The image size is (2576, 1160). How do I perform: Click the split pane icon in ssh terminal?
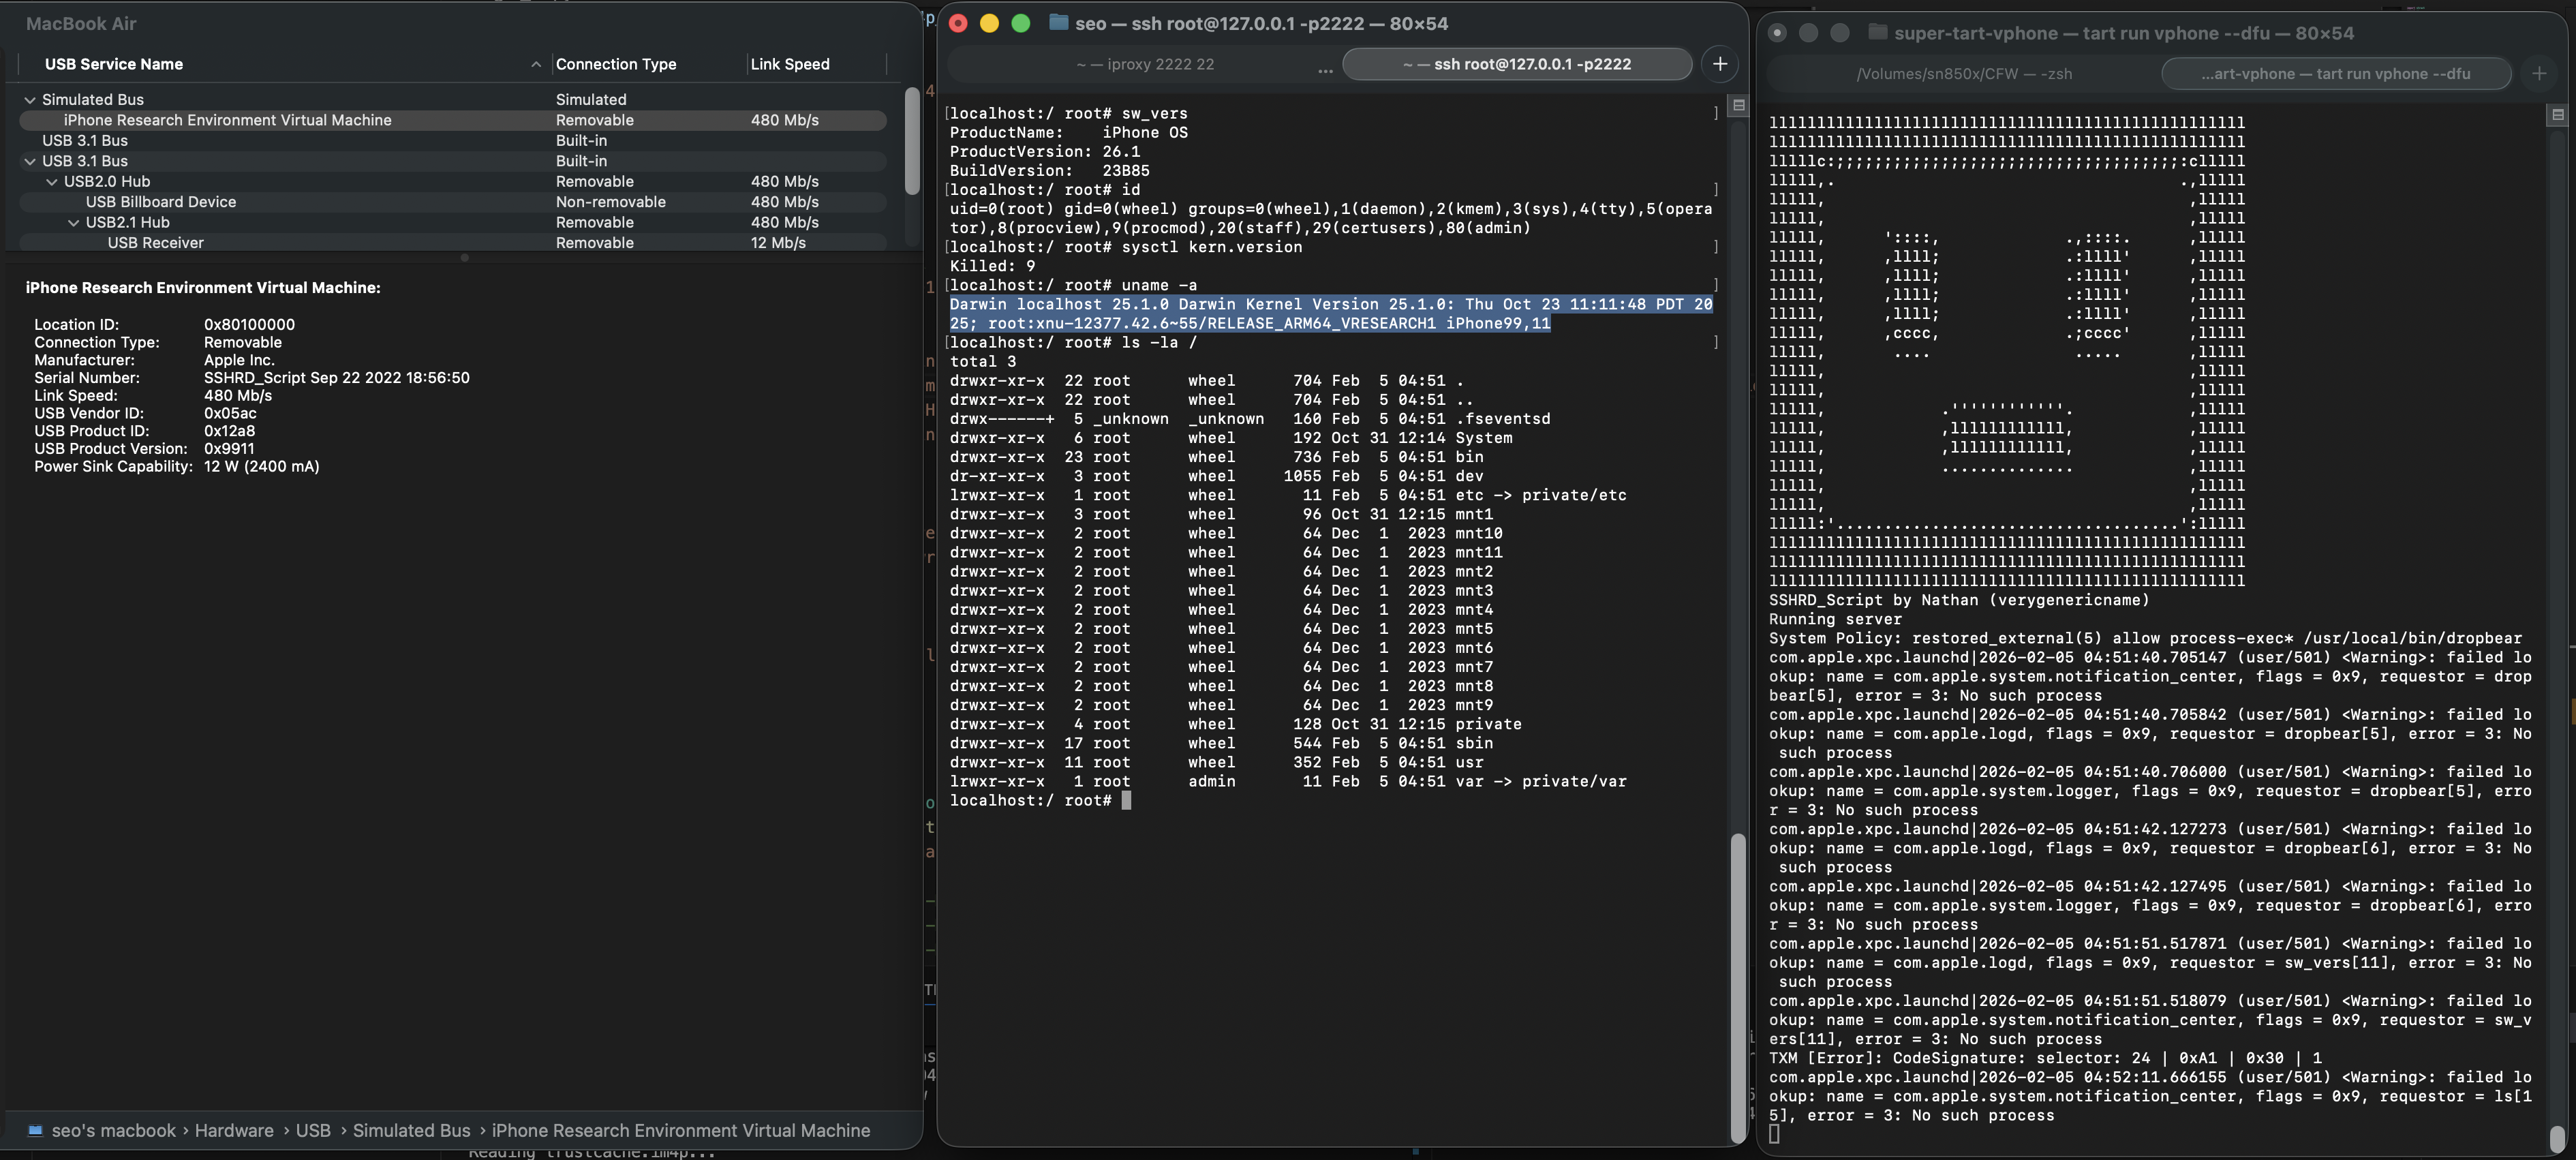point(1738,105)
